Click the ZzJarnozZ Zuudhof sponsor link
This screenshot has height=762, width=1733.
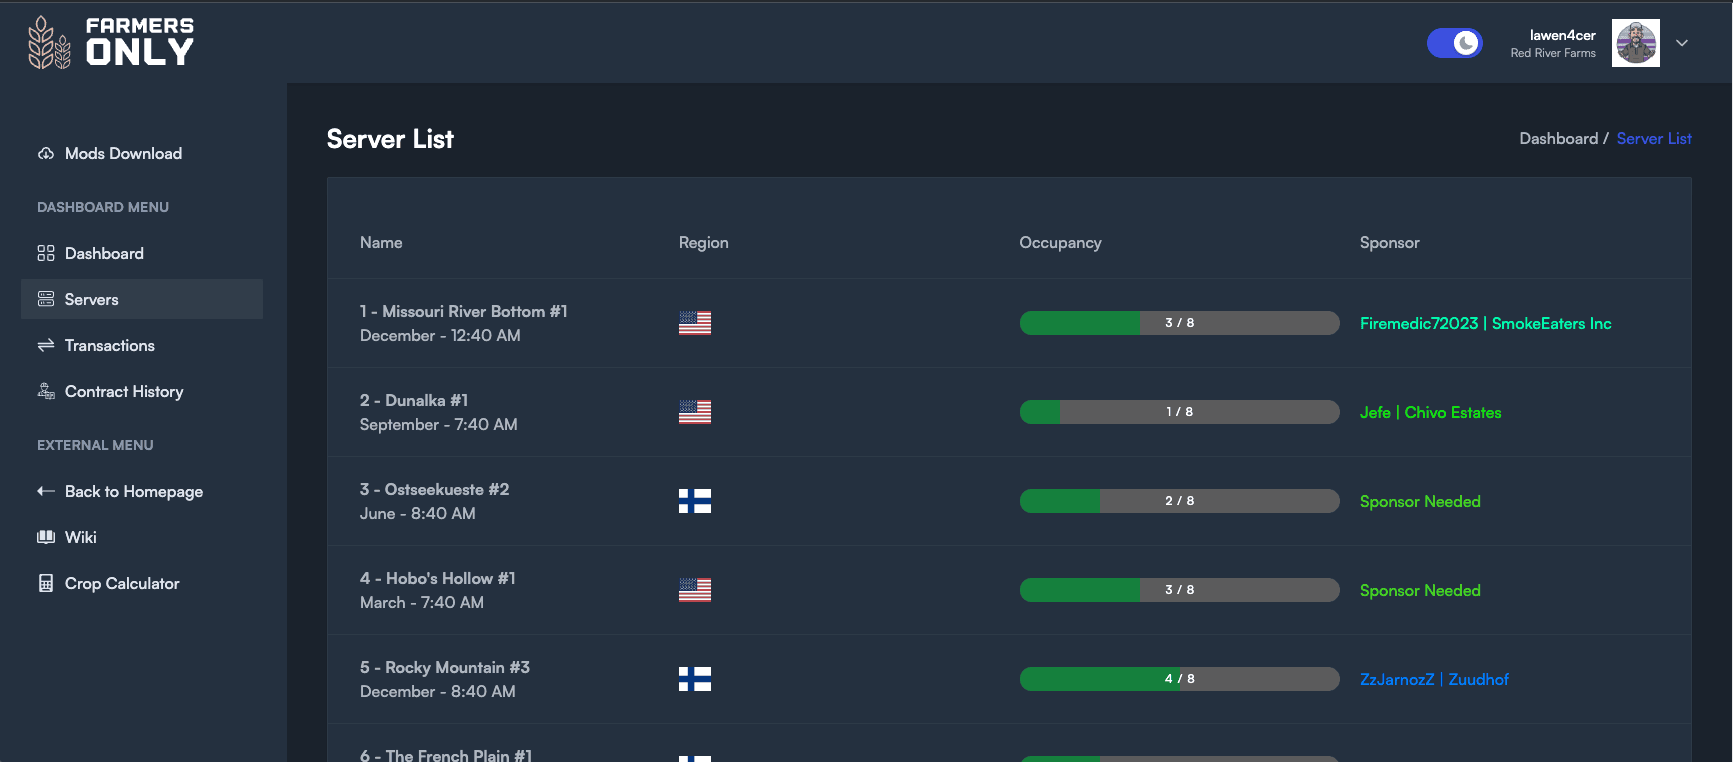tap(1433, 679)
